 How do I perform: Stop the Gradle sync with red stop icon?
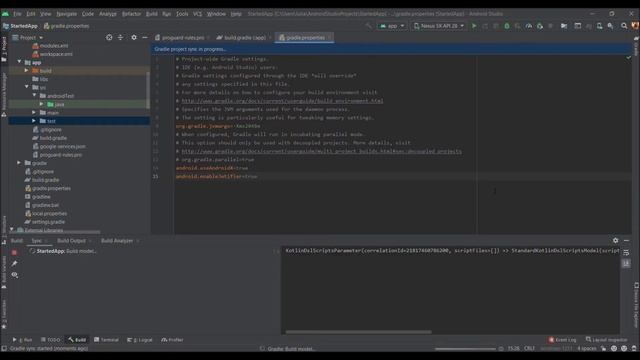pos(14,252)
